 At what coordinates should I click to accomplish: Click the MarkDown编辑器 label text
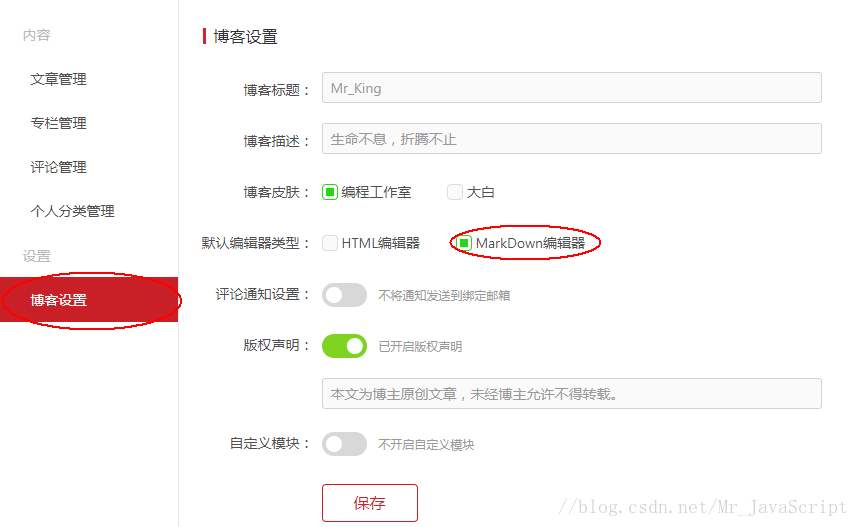tap(530, 243)
